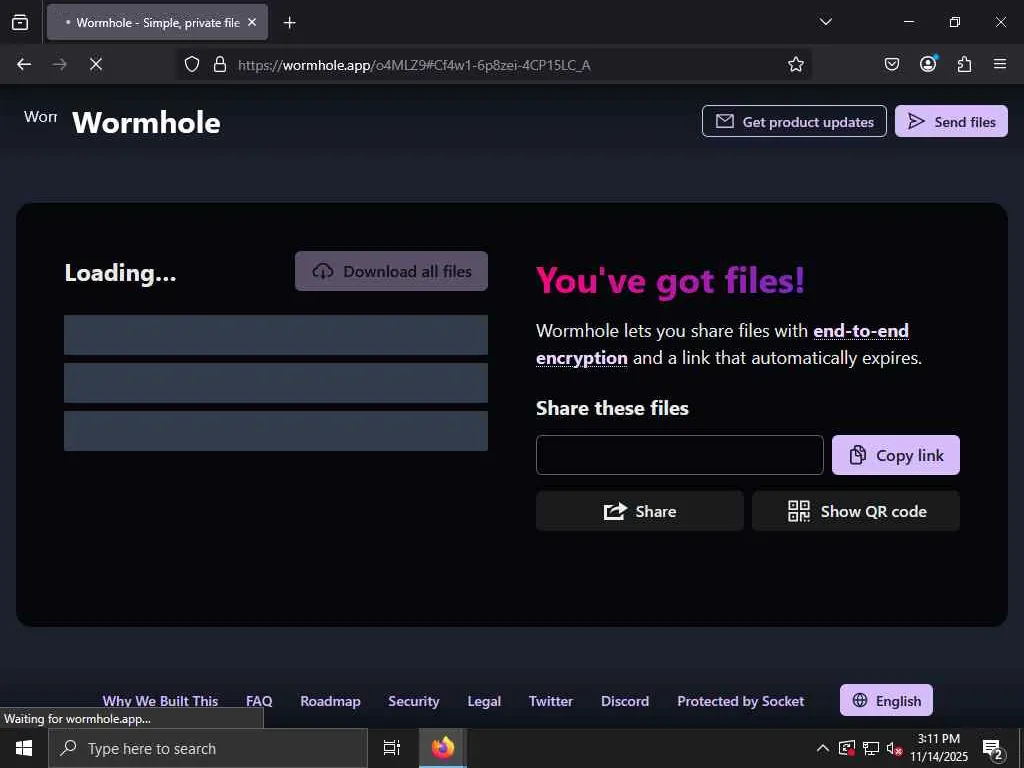This screenshot has height=768, width=1024.
Task: Click the first loading placeholder row
Action: (x=276, y=334)
